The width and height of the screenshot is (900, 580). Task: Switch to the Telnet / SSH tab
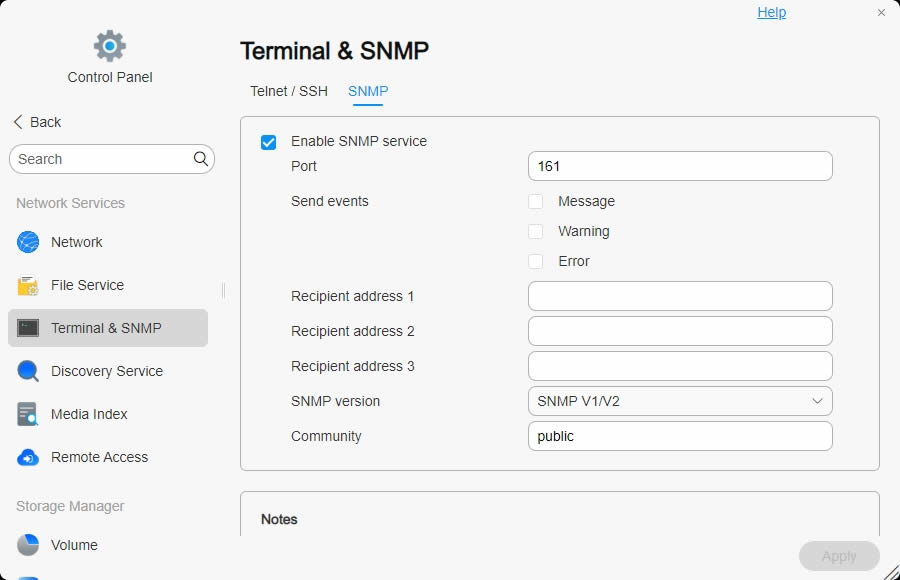(x=289, y=91)
